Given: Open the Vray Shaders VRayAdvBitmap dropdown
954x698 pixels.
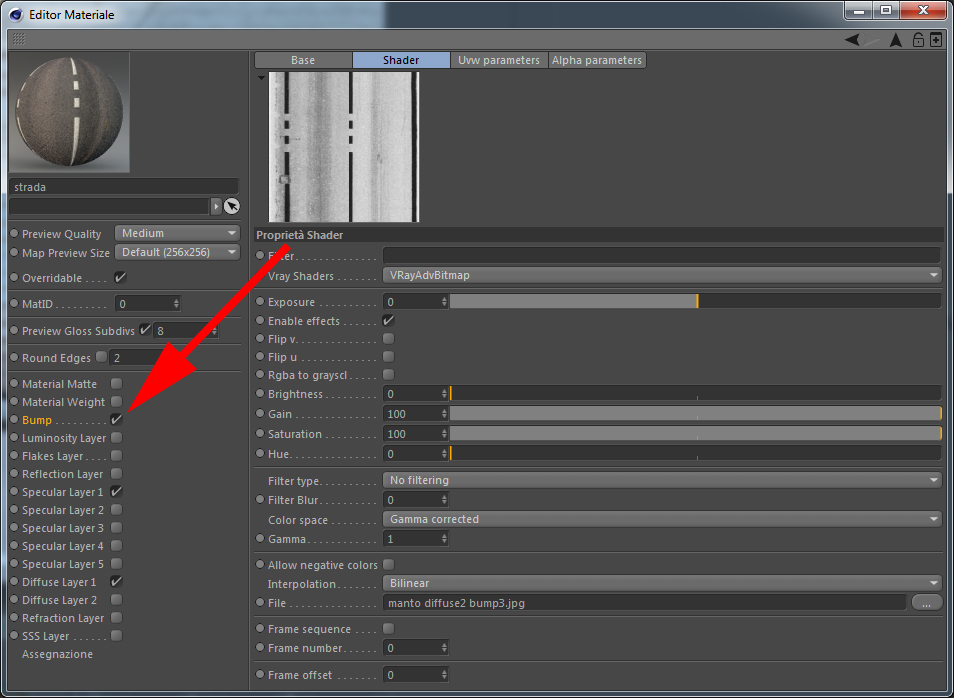Looking at the screenshot, I should [662, 276].
